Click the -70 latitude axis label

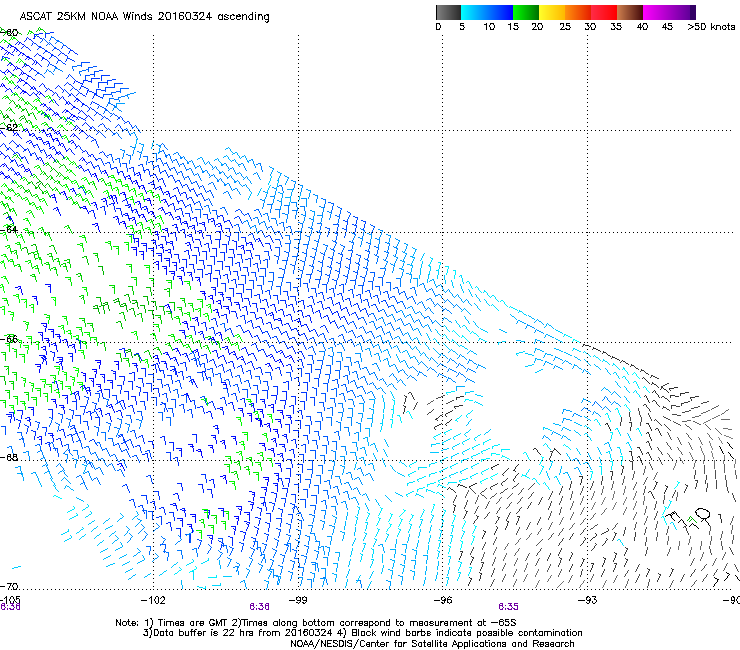pyautogui.click(x=9, y=586)
